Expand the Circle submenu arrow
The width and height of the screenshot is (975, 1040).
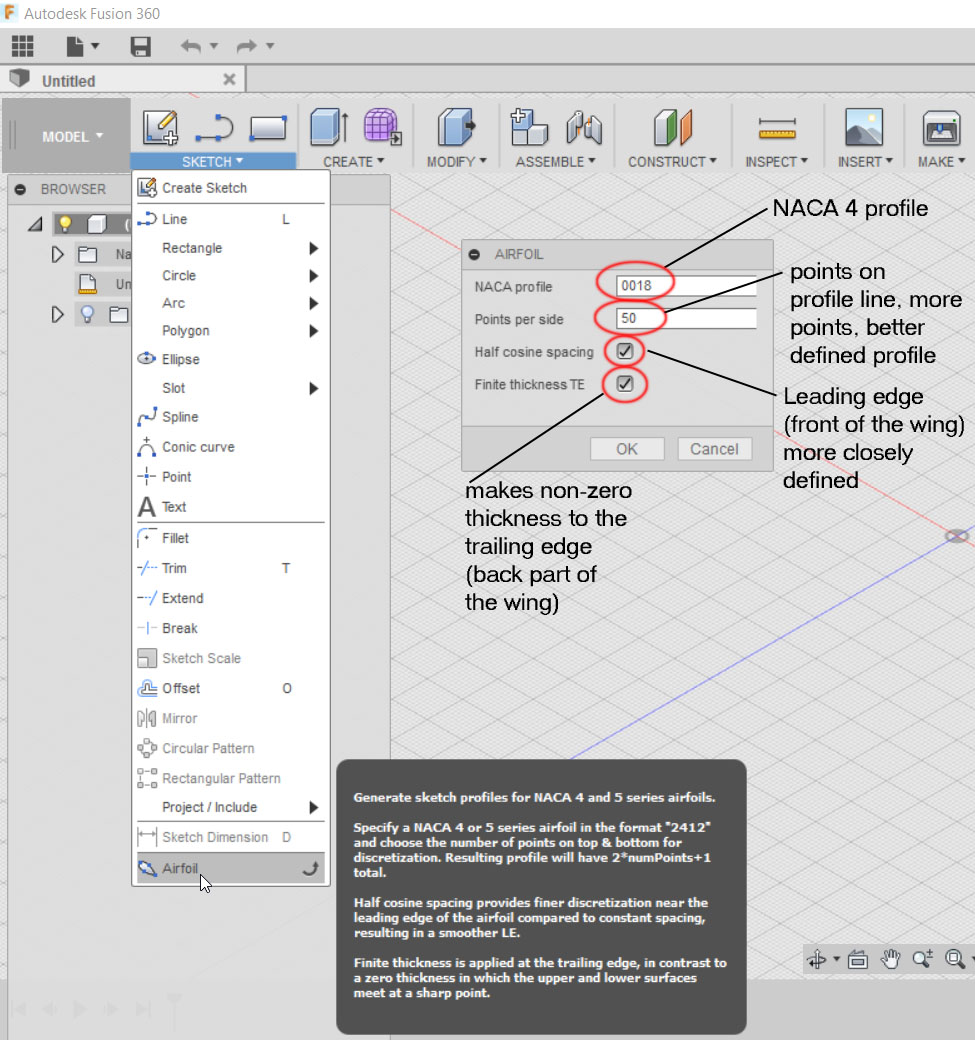[314, 276]
